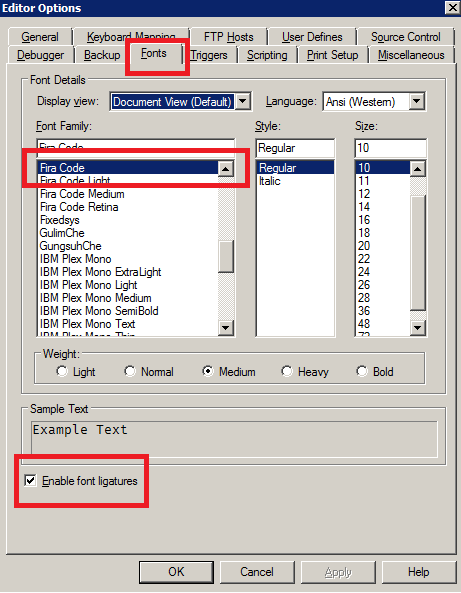The image size is (461, 593).
Task: Choose the Fixedsys font
Action: point(128,220)
